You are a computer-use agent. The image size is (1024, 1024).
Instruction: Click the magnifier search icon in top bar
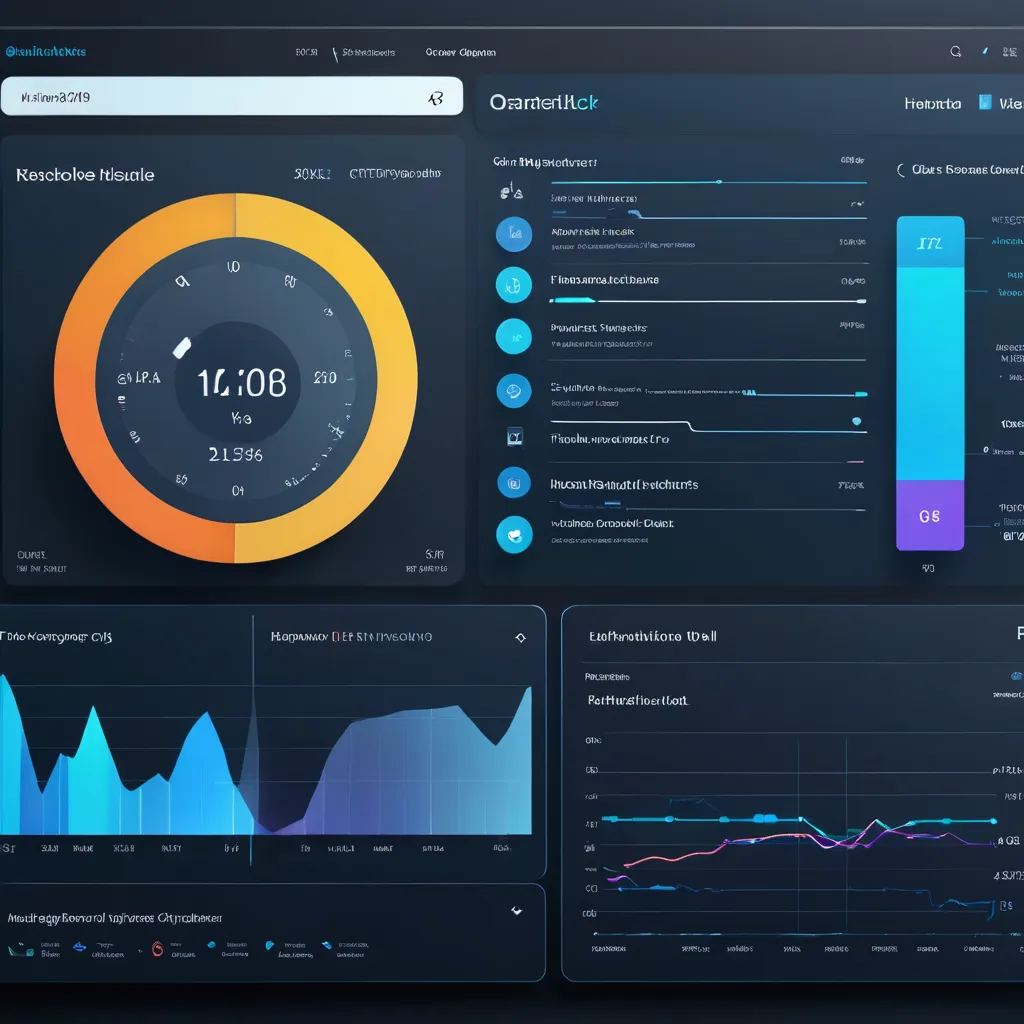[956, 52]
